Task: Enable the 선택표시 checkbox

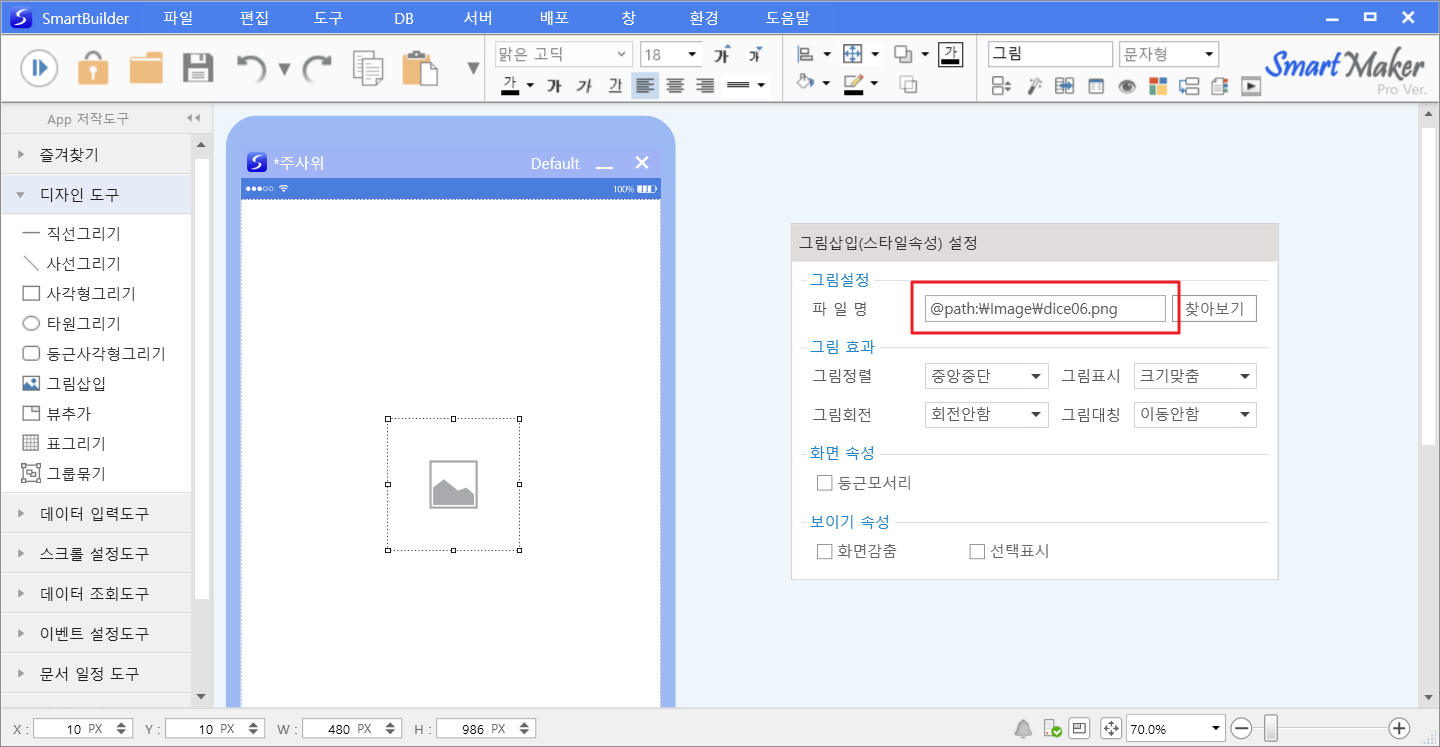Action: [977, 551]
